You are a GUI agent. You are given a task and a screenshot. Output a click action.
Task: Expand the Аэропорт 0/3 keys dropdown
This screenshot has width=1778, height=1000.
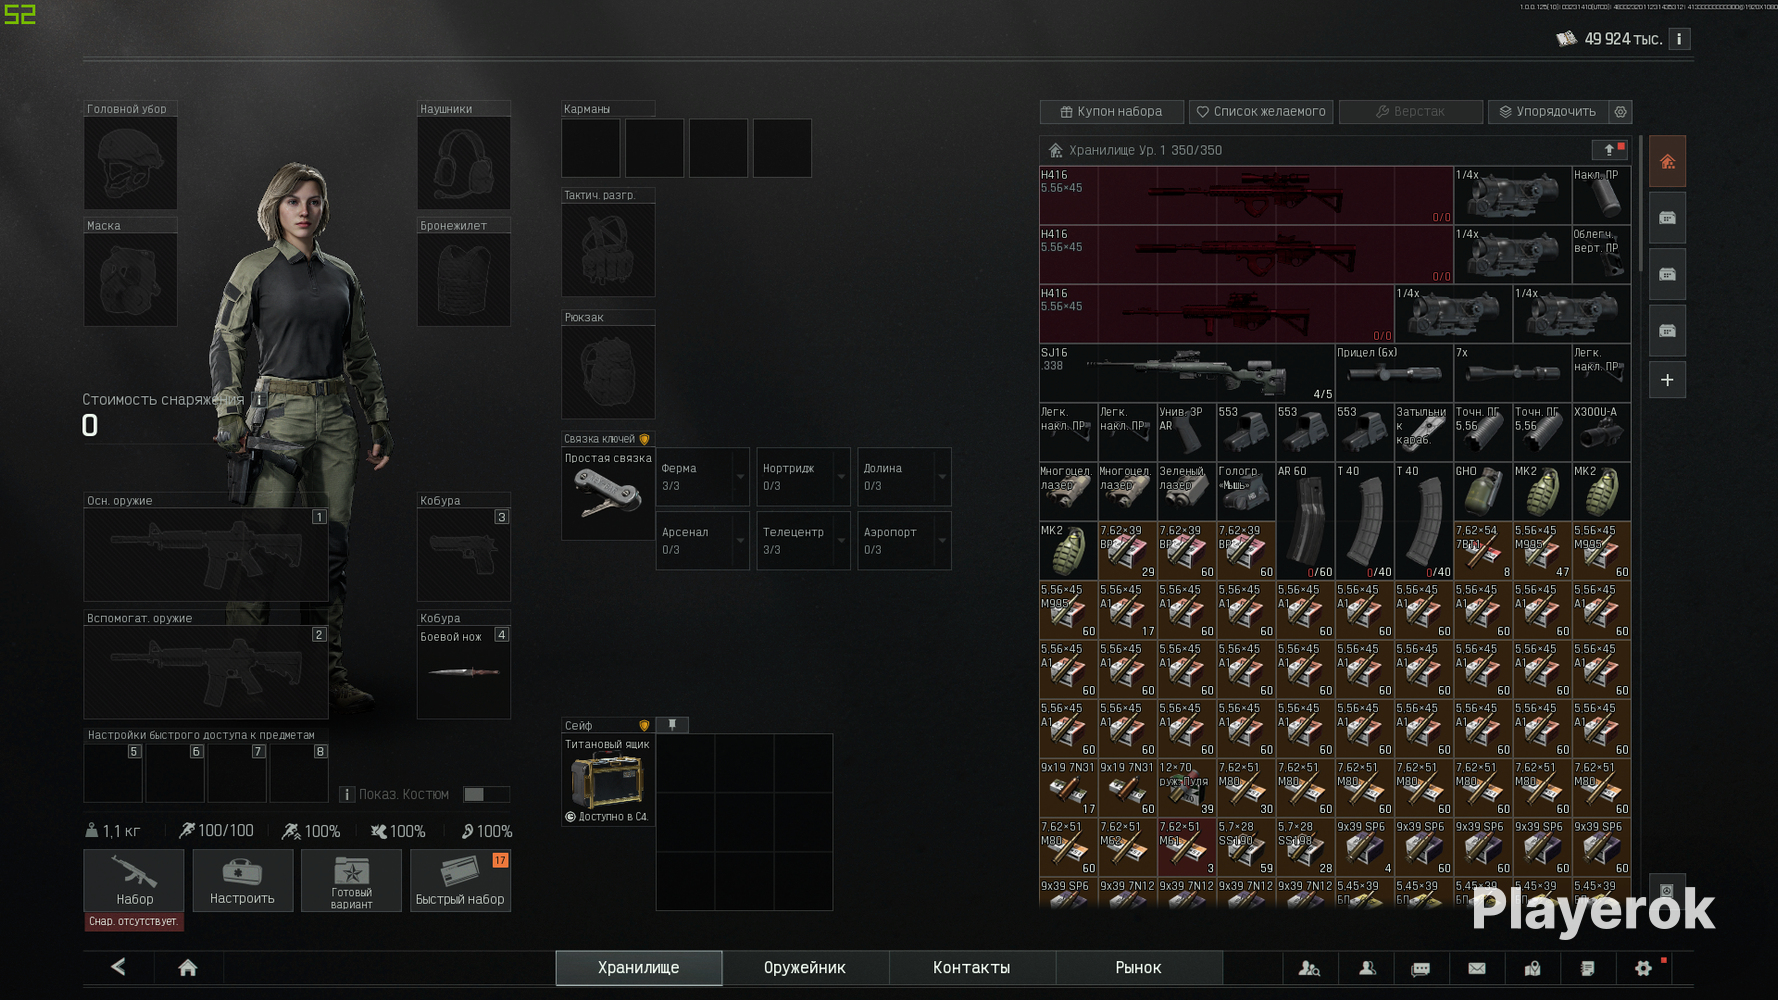[904, 541]
